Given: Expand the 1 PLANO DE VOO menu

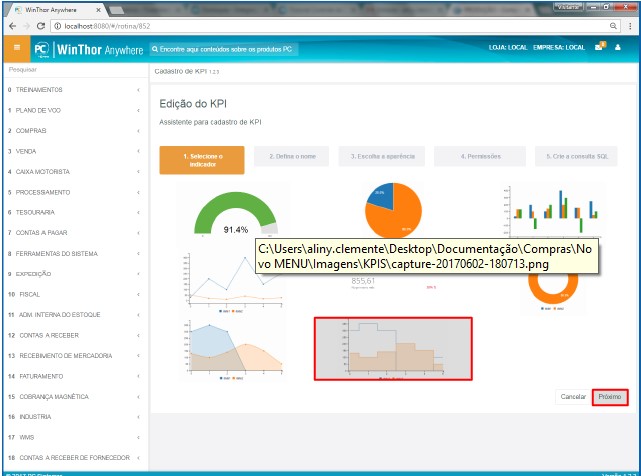Looking at the screenshot, I should [x=75, y=110].
